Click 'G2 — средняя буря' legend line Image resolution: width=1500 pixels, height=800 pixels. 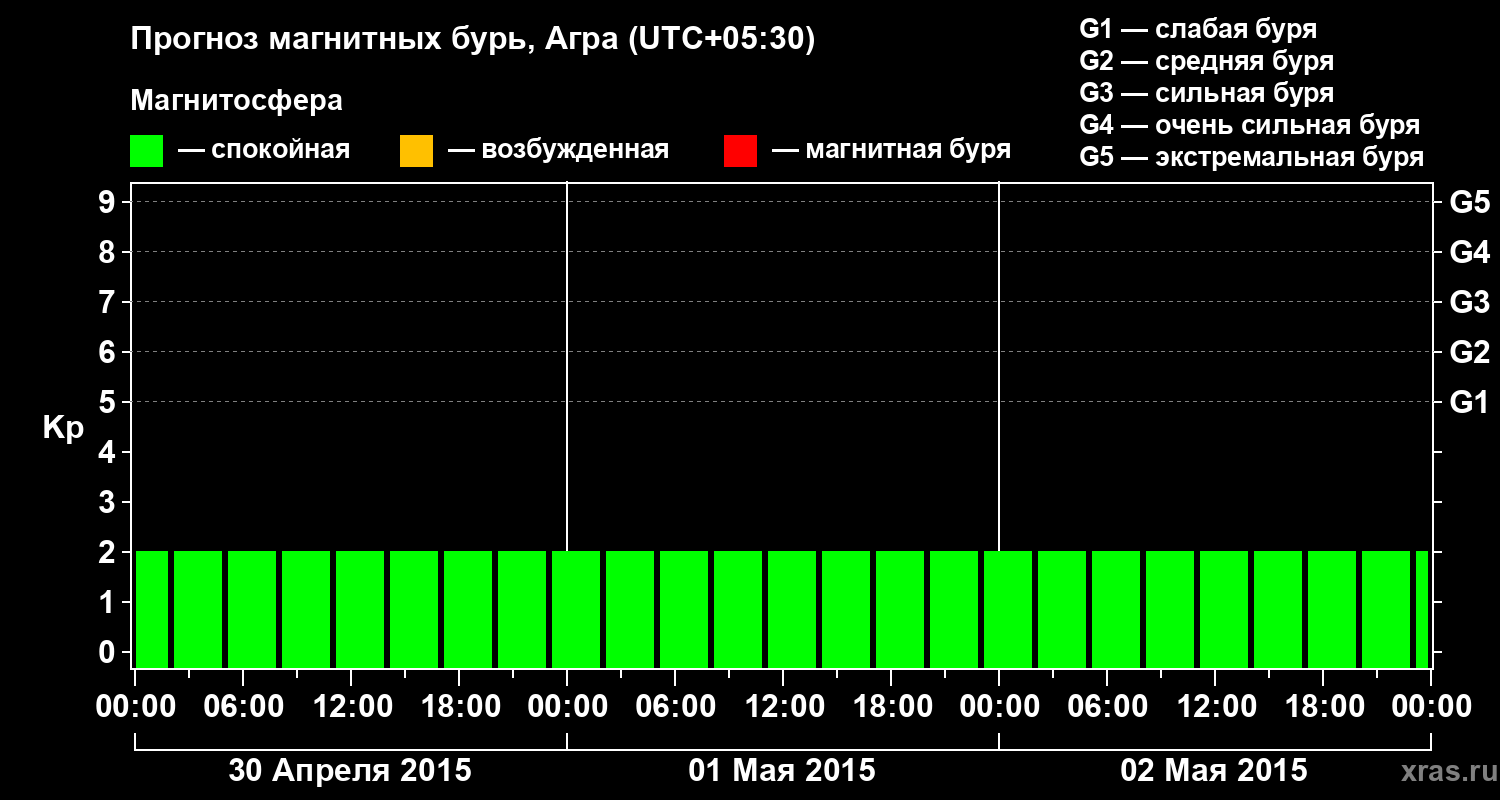[x=1206, y=60]
